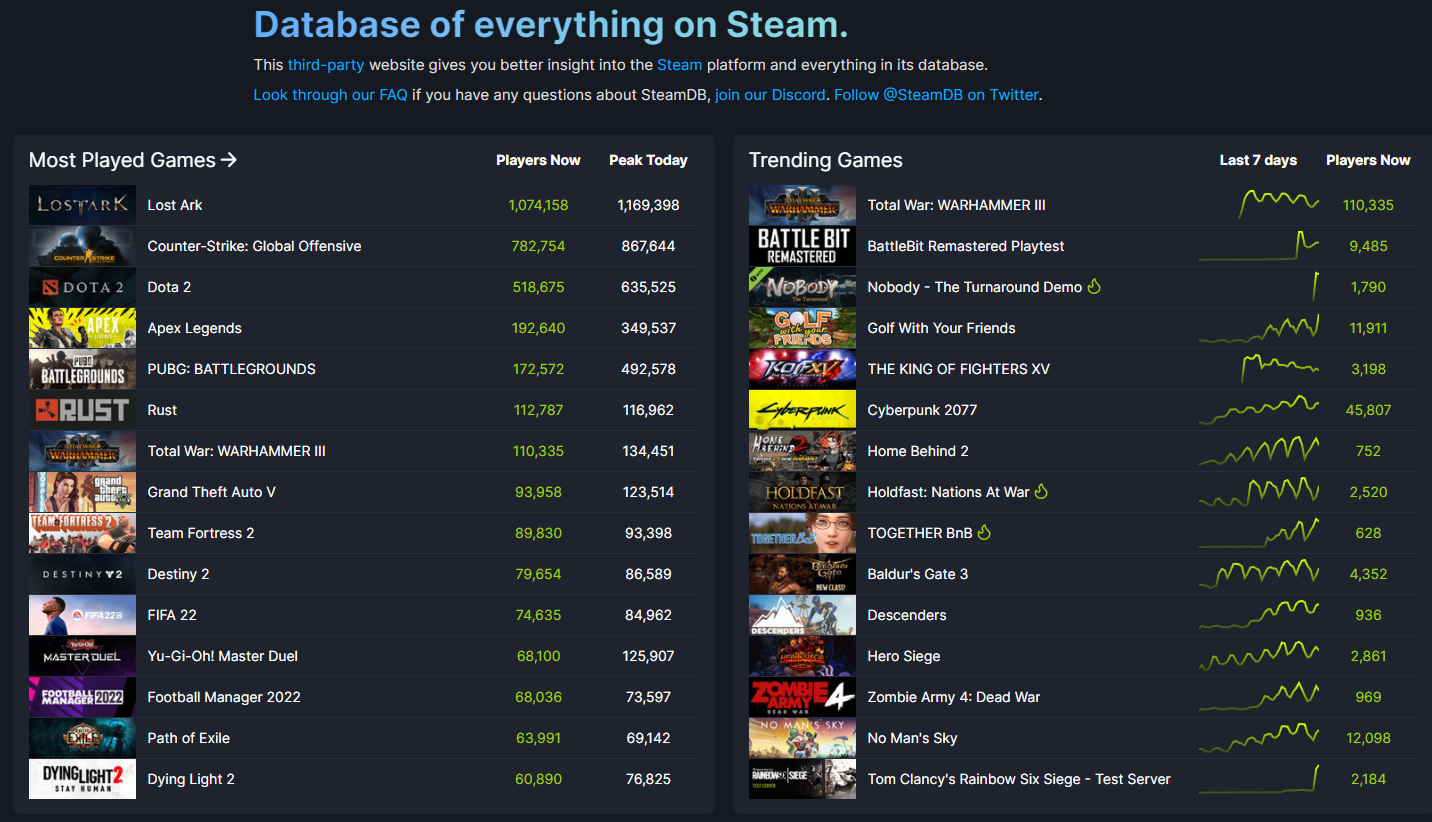Click the Path of Exile thumbnail
1432x822 pixels.
82,738
